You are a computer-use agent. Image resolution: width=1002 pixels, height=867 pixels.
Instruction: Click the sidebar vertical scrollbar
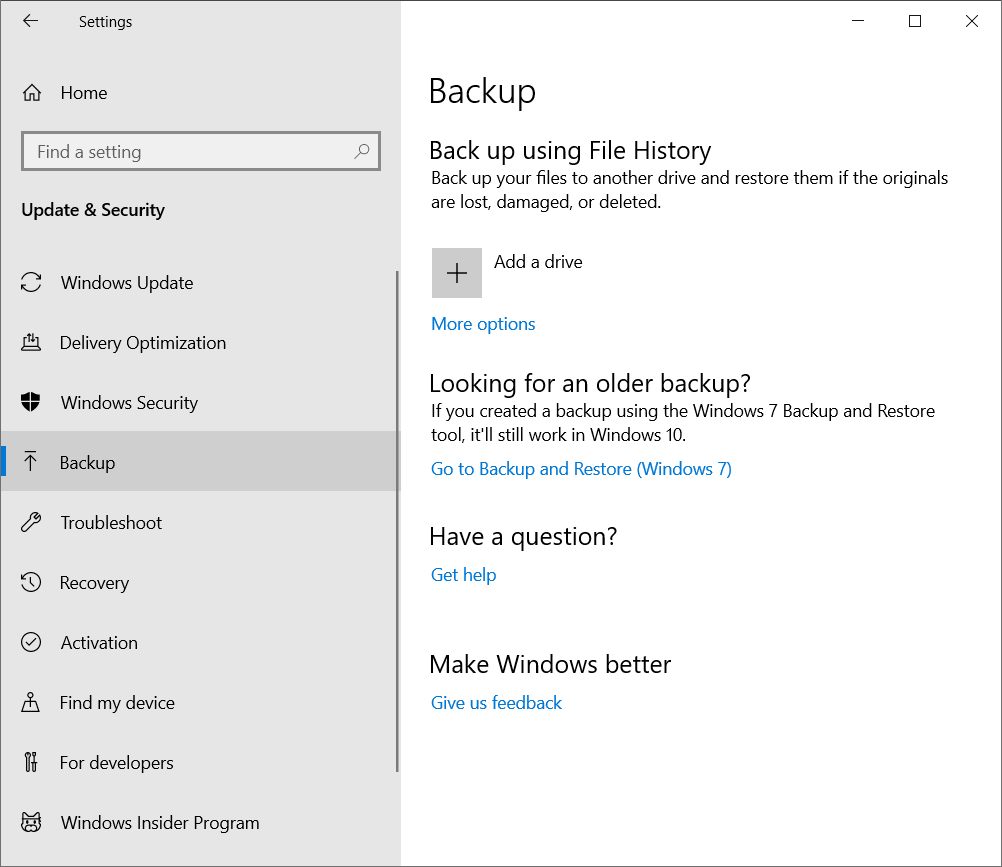[x=397, y=521]
